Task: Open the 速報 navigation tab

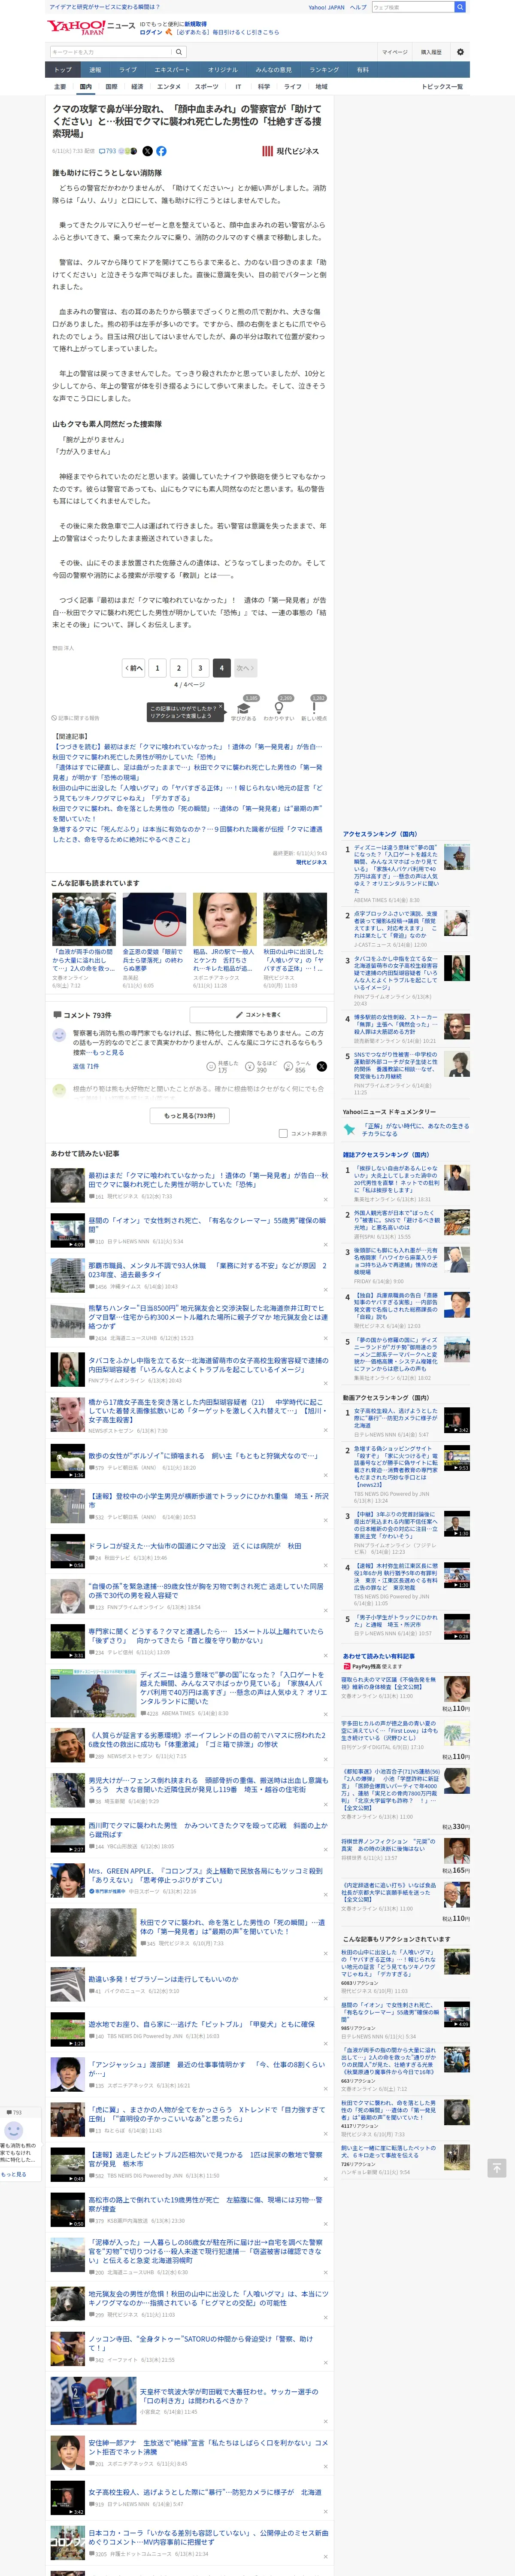Action: (x=95, y=70)
